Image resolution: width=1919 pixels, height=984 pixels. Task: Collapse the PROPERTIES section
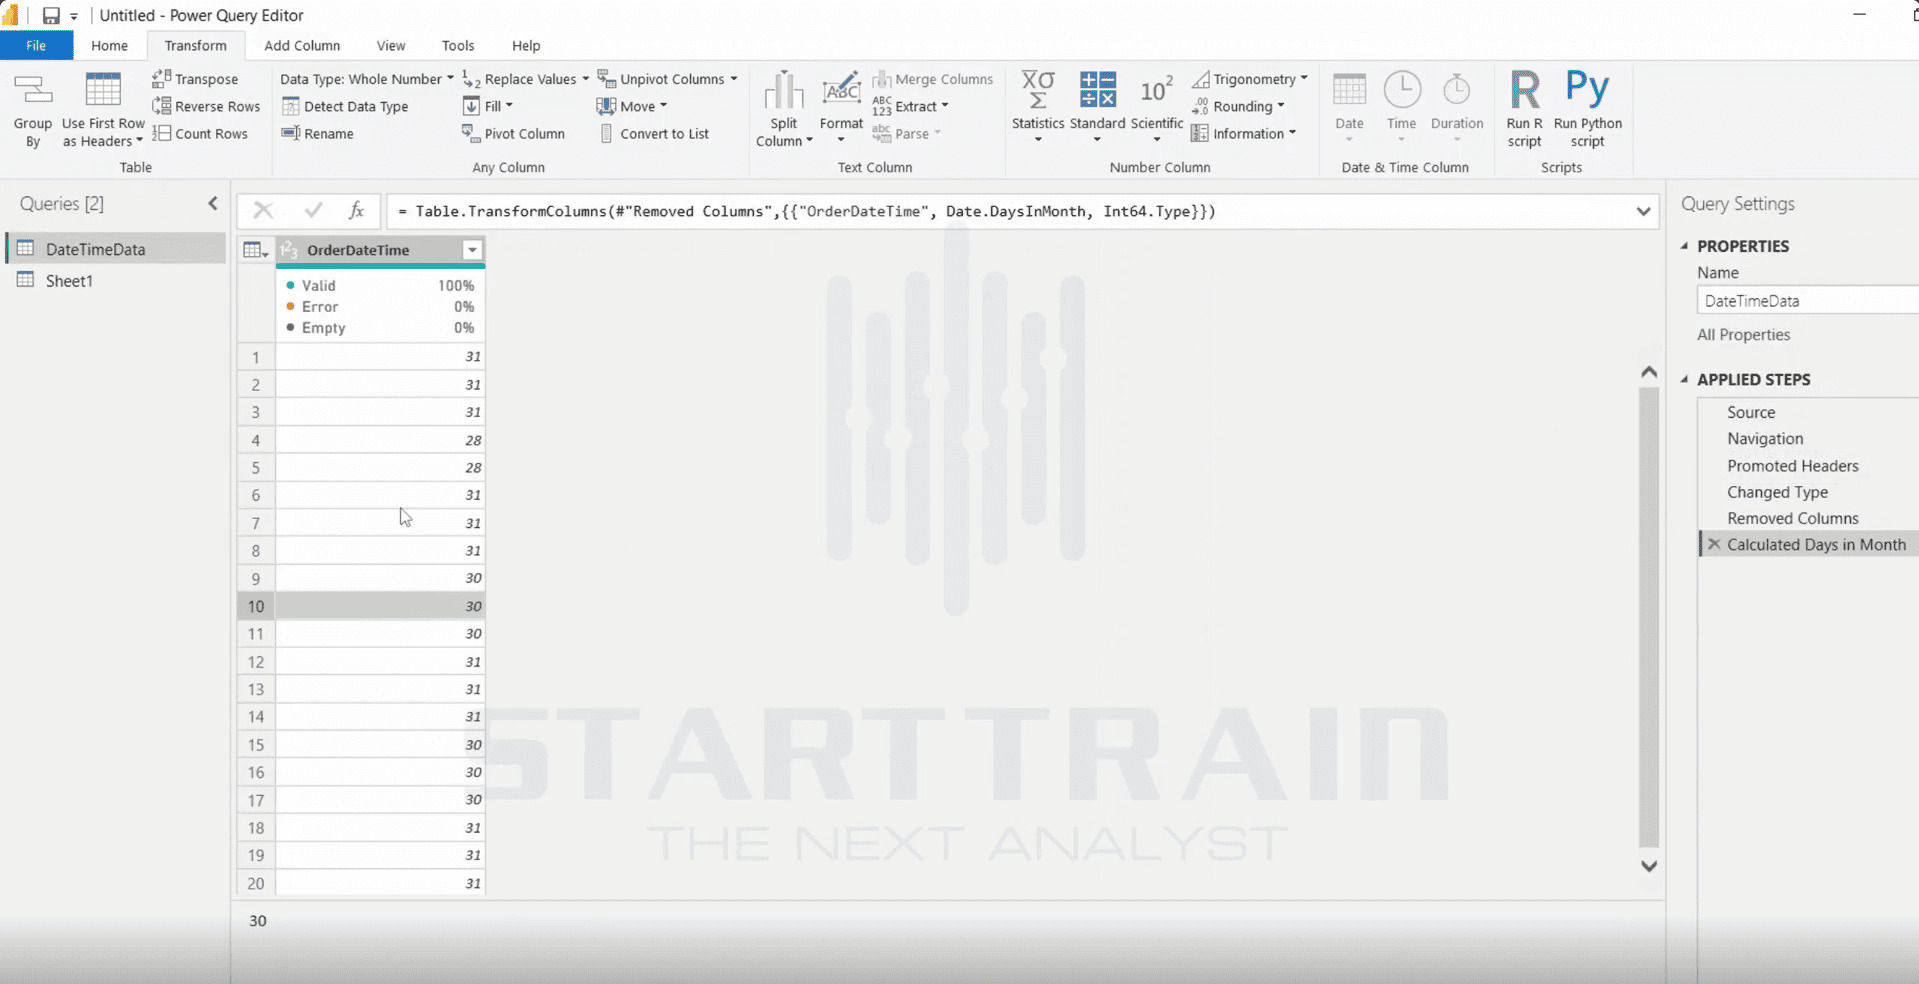coord(1684,246)
